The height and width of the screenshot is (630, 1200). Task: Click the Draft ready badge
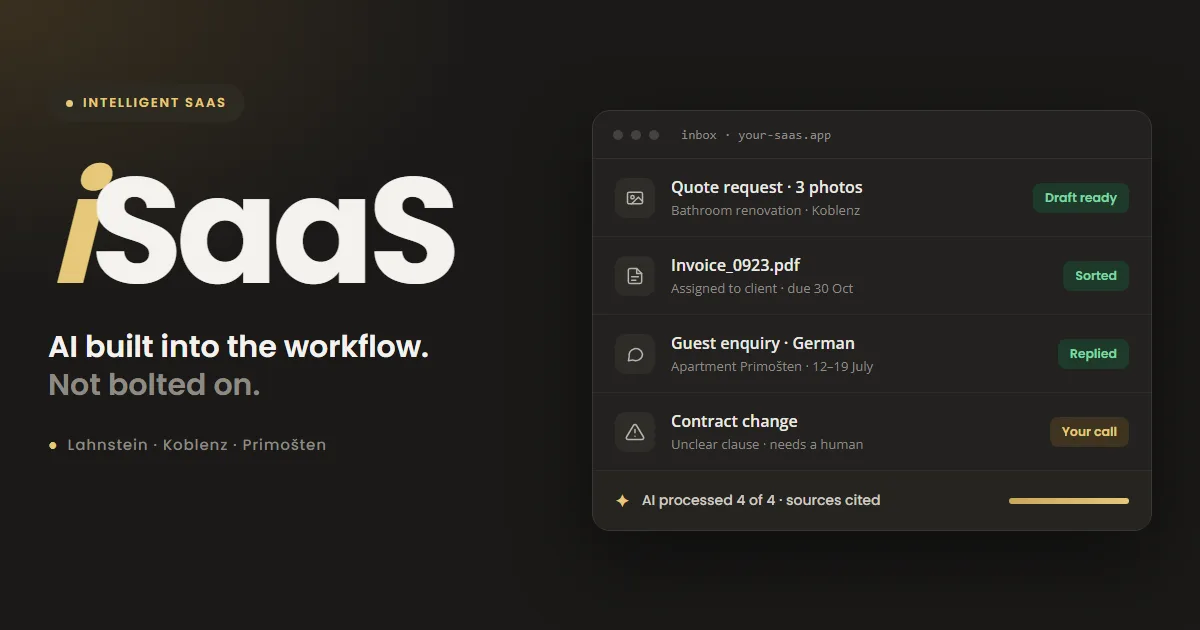1081,198
